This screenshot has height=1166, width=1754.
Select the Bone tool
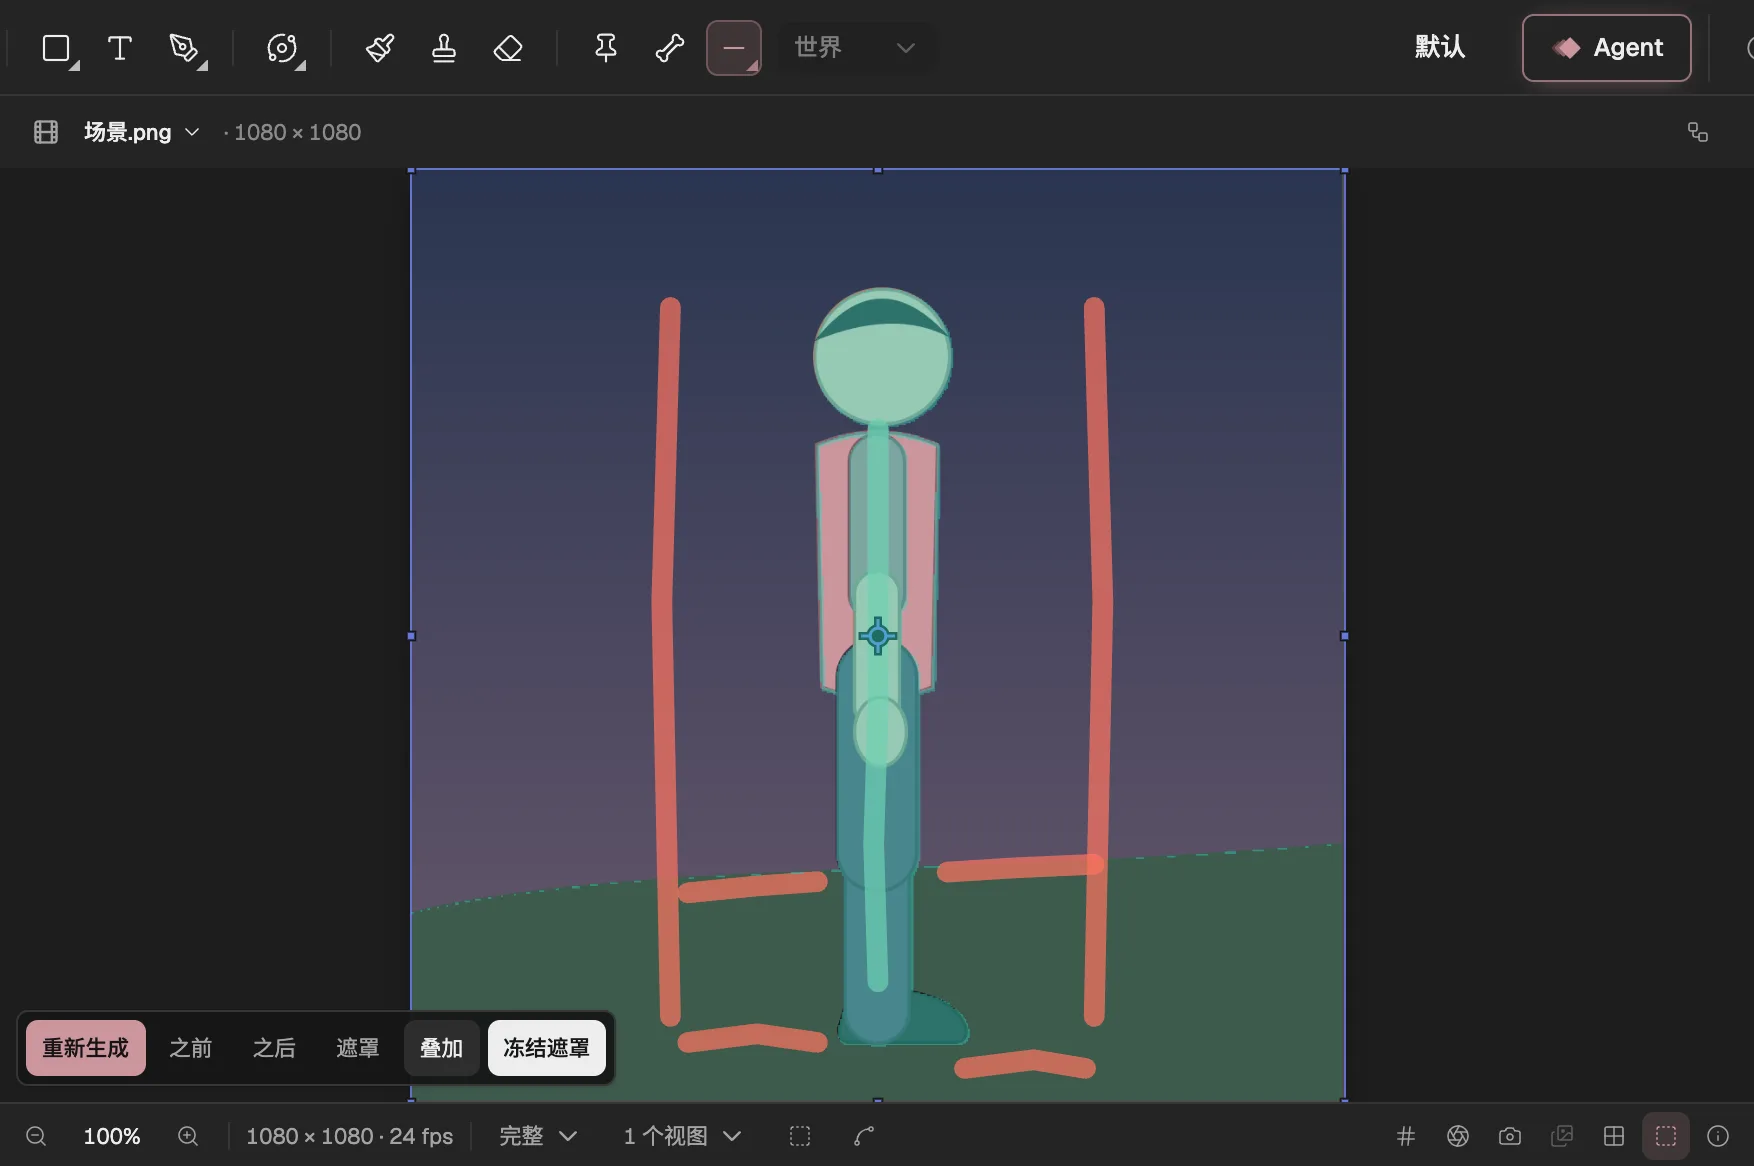670,48
